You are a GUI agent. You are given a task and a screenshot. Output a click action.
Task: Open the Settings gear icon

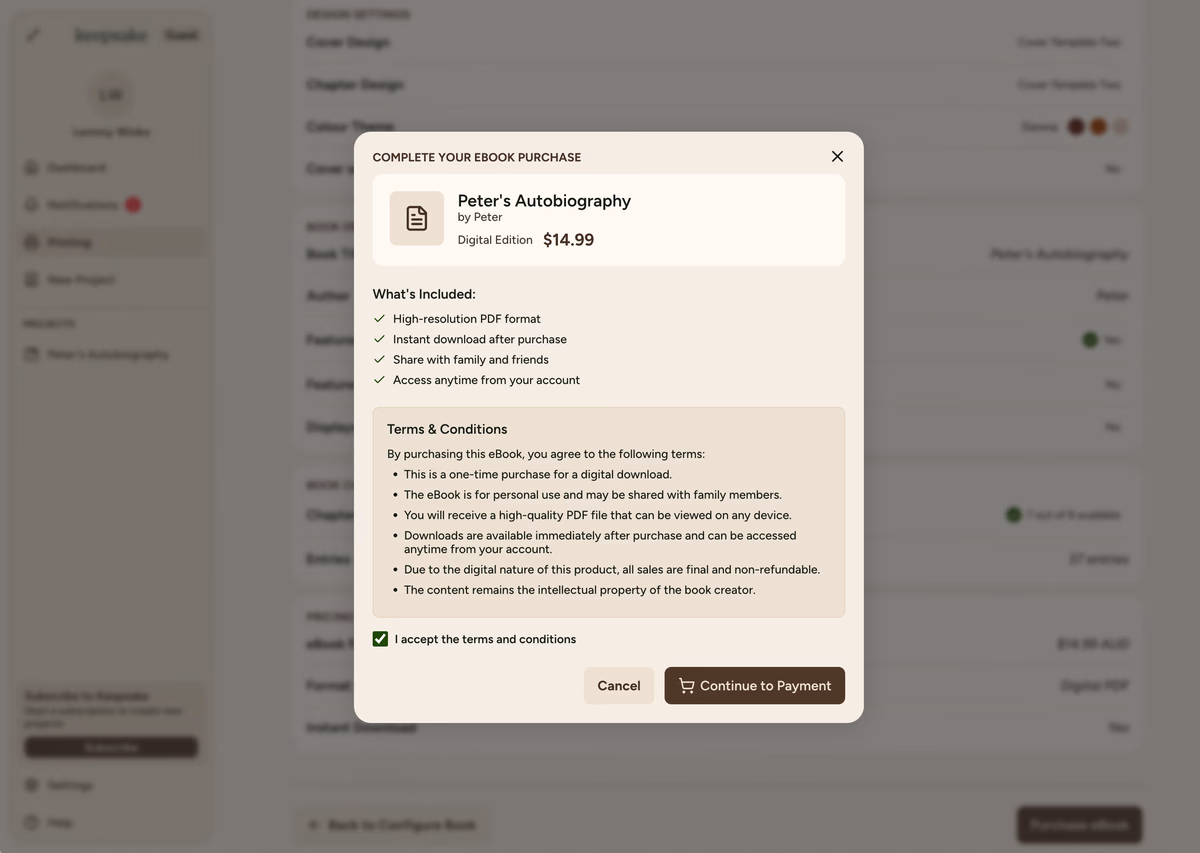(x=32, y=786)
